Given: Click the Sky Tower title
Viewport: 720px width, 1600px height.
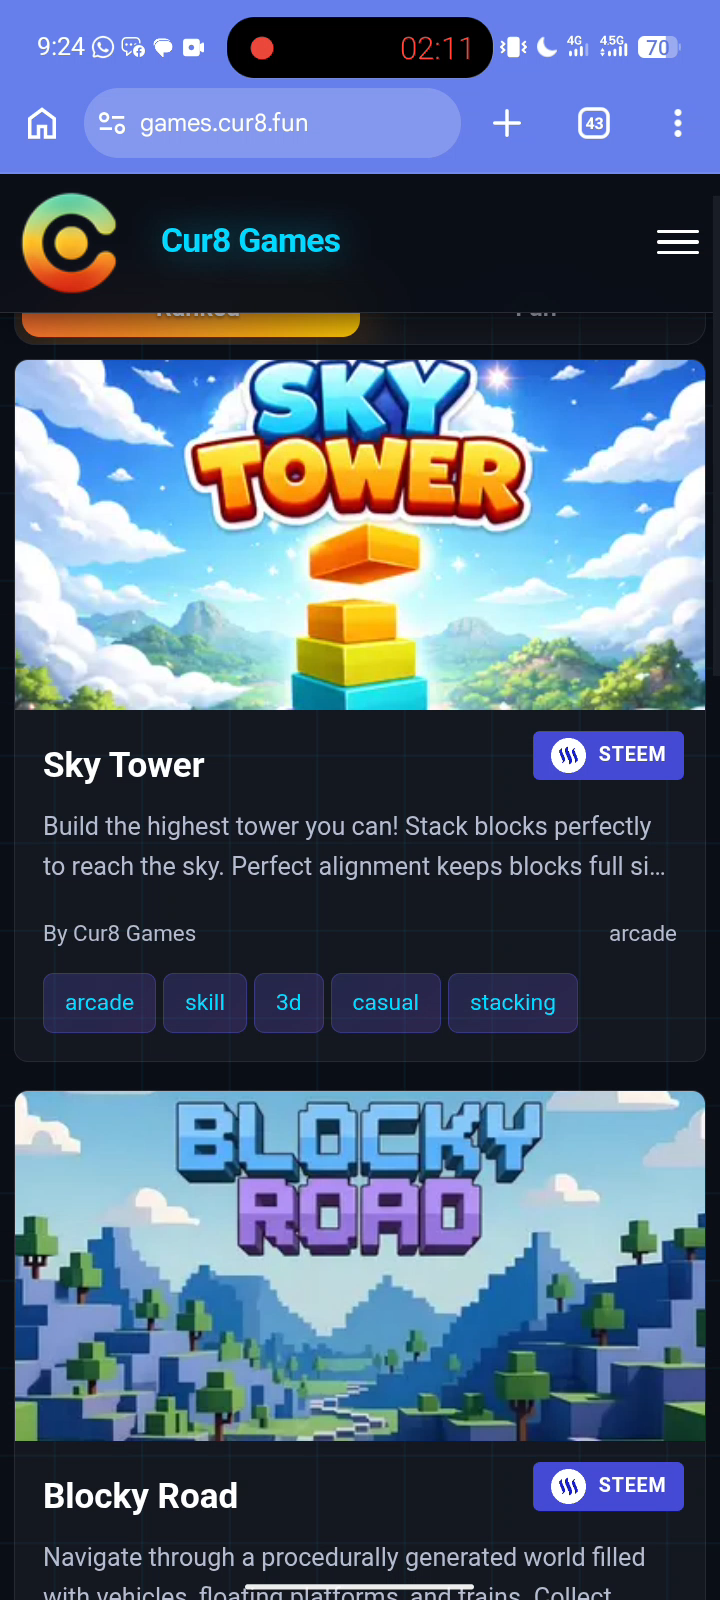Looking at the screenshot, I should (x=124, y=765).
